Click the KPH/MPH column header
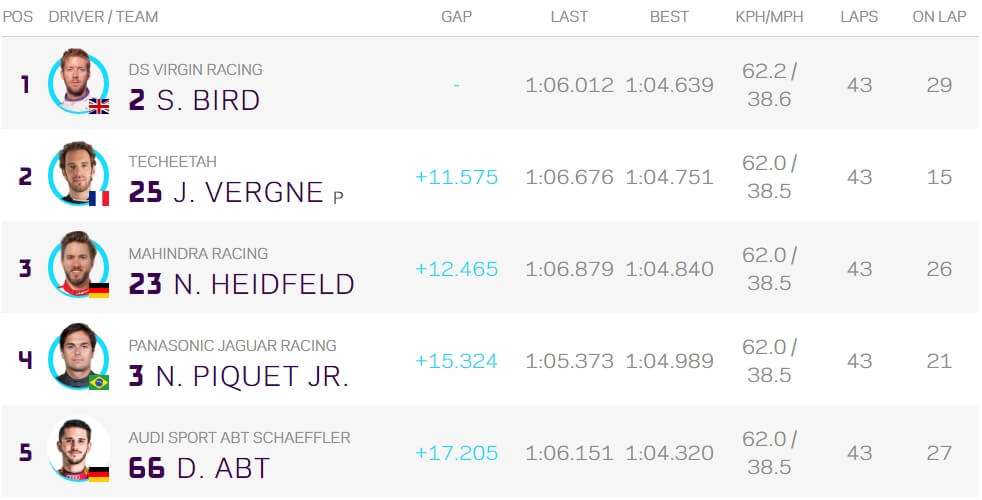Image resolution: width=982 pixels, height=500 pixels. tap(769, 17)
